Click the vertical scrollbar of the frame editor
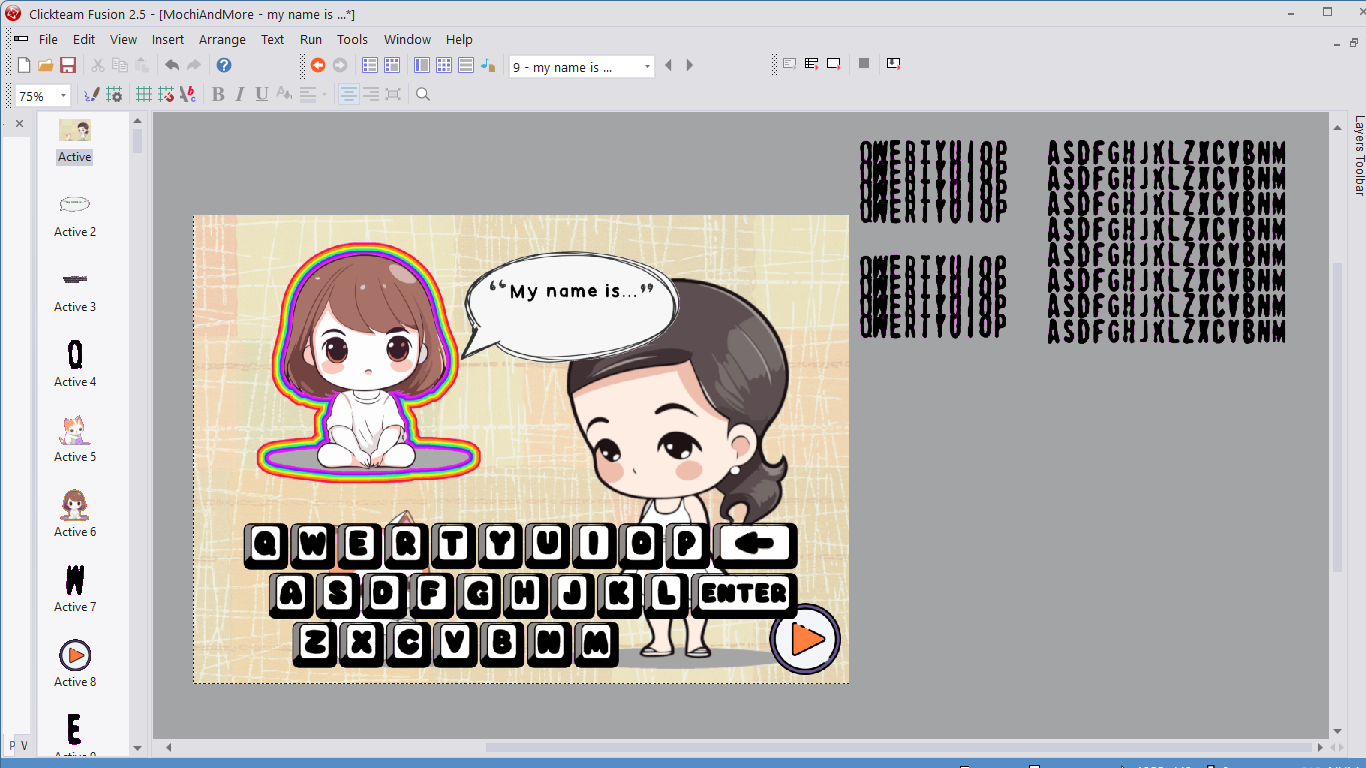 [1337, 416]
